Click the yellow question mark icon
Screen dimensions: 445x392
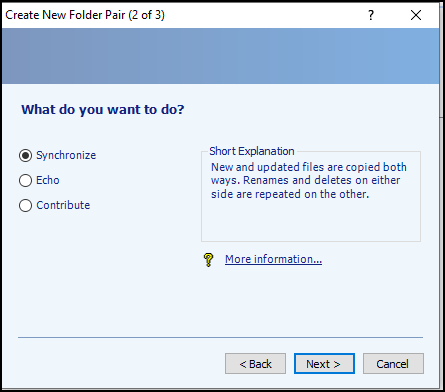[x=209, y=259]
